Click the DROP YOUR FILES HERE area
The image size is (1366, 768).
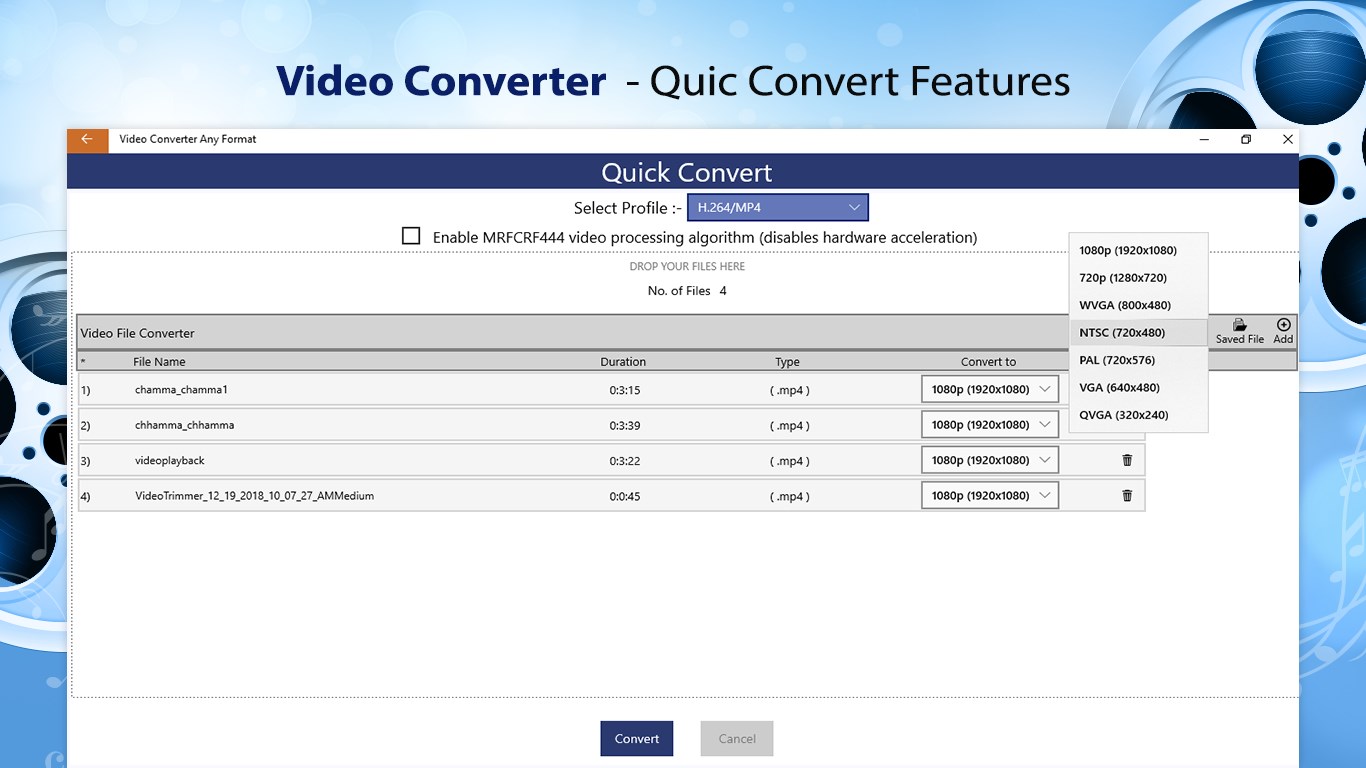coord(687,266)
